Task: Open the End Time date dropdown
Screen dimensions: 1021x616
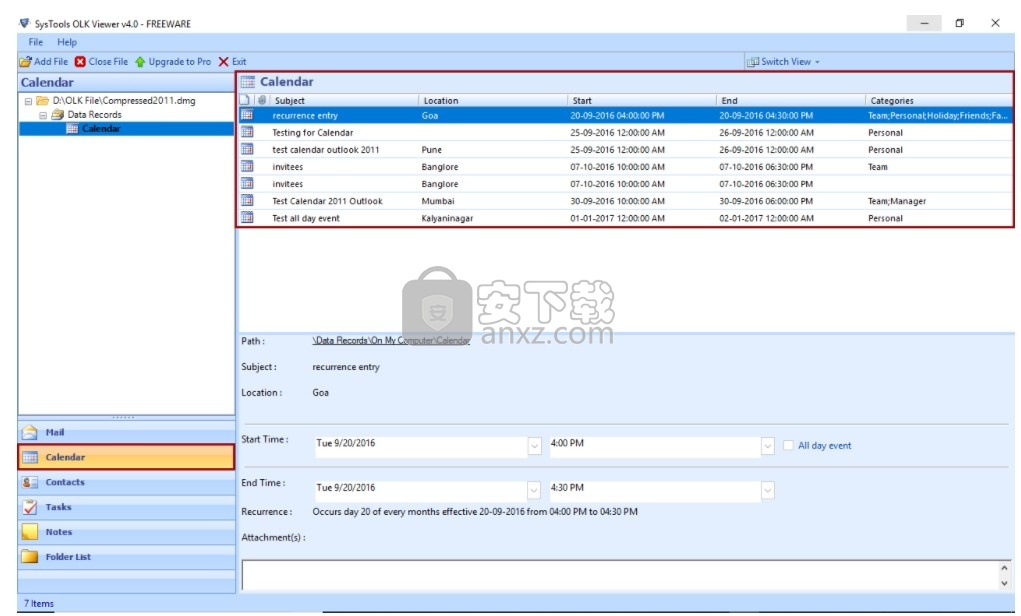Action: tap(534, 490)
